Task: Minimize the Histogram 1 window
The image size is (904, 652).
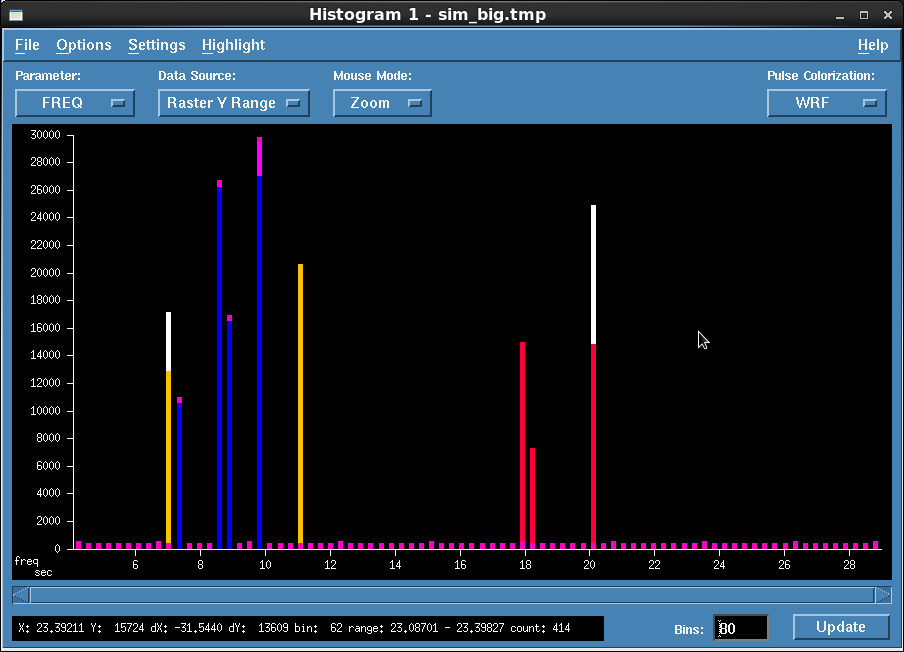Action: [x=841, y=14]
